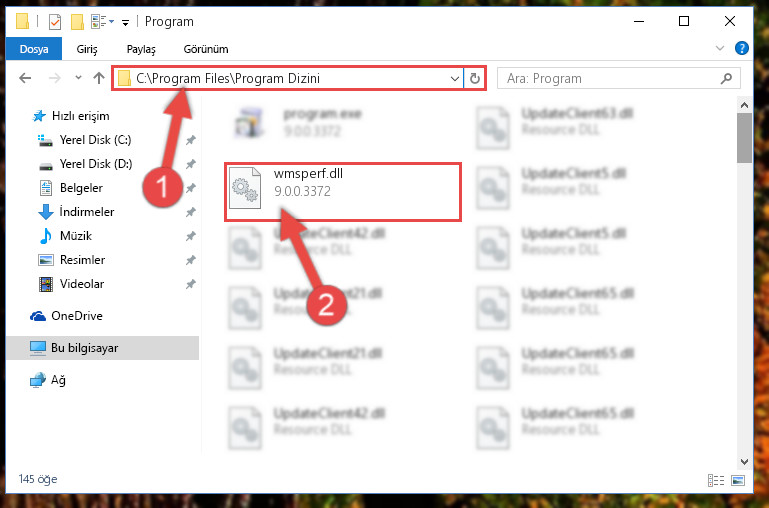The height and width of the screenshot is (508, 769).
Task: Click Properties icon in quick access toolbar
Action: 55,22
